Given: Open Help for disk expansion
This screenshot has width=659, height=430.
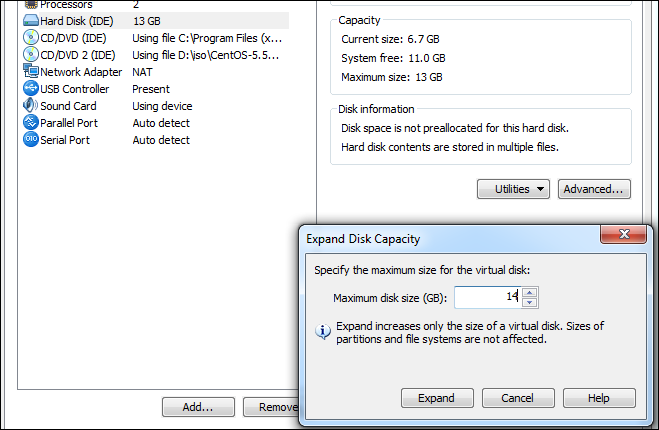Looking at the screenshot, I should [x=598, y=398].
